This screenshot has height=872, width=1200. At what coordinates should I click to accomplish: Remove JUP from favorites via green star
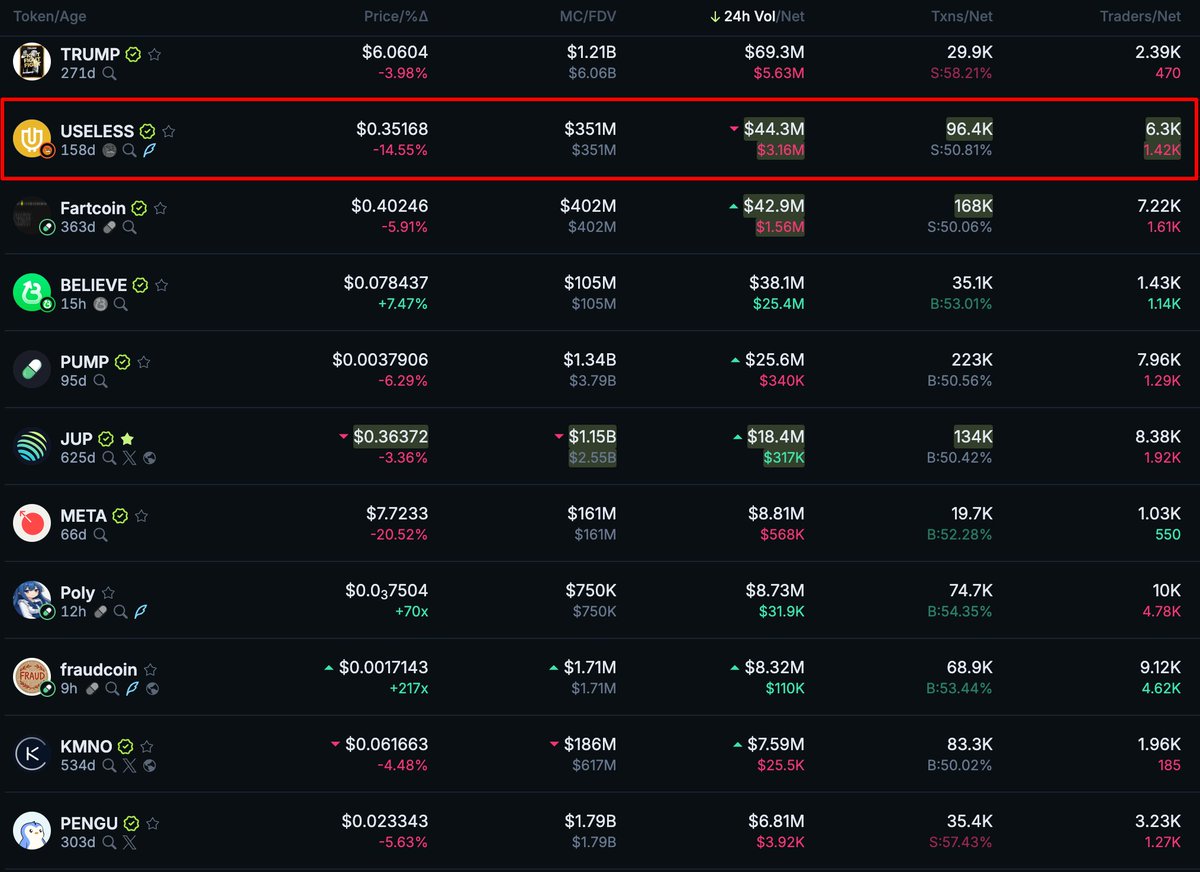tap(127, 439)
